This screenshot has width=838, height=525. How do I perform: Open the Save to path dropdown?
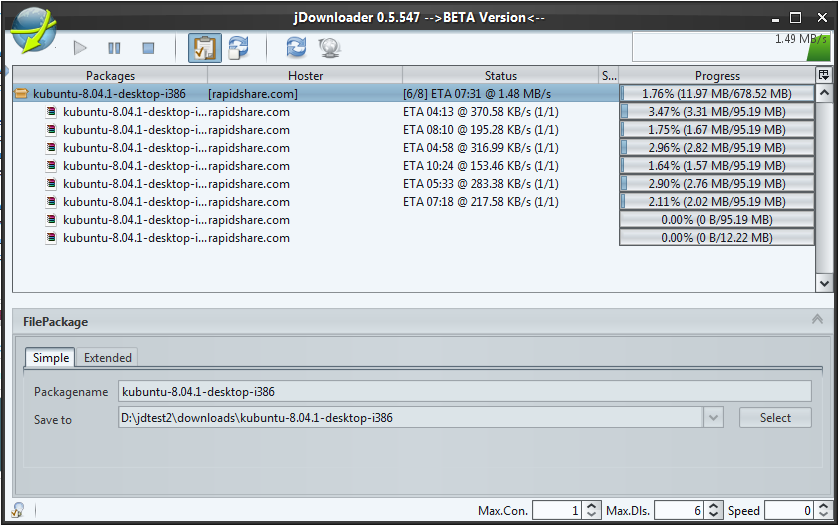click(x=713, y=418)
